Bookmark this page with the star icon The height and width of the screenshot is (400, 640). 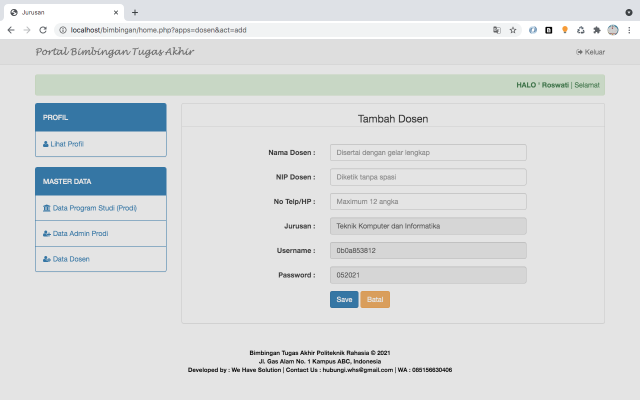(513, 30)
